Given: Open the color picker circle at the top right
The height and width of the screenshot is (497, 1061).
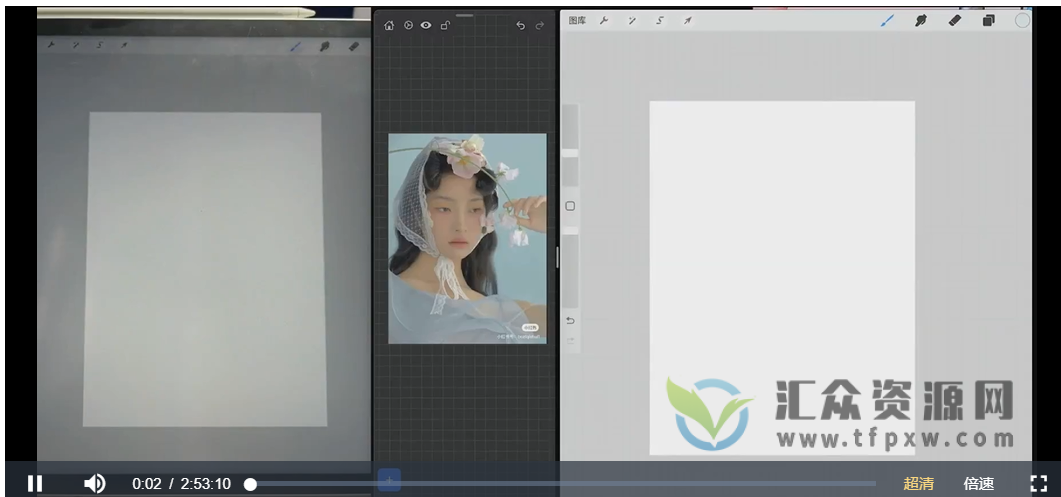Looking at the screenshot, I should click(1022, 21).
